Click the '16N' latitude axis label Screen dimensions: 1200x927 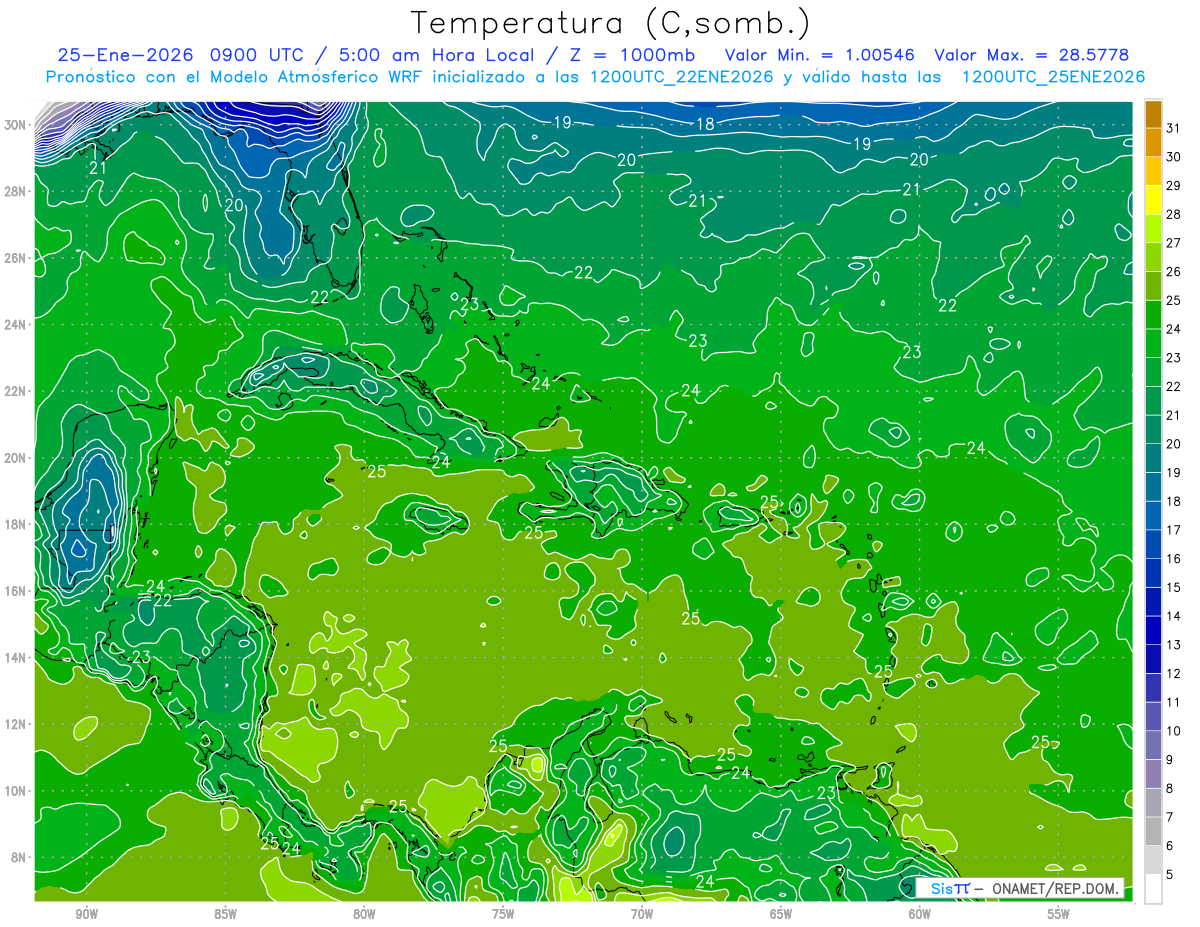click(x=16, y=591)
